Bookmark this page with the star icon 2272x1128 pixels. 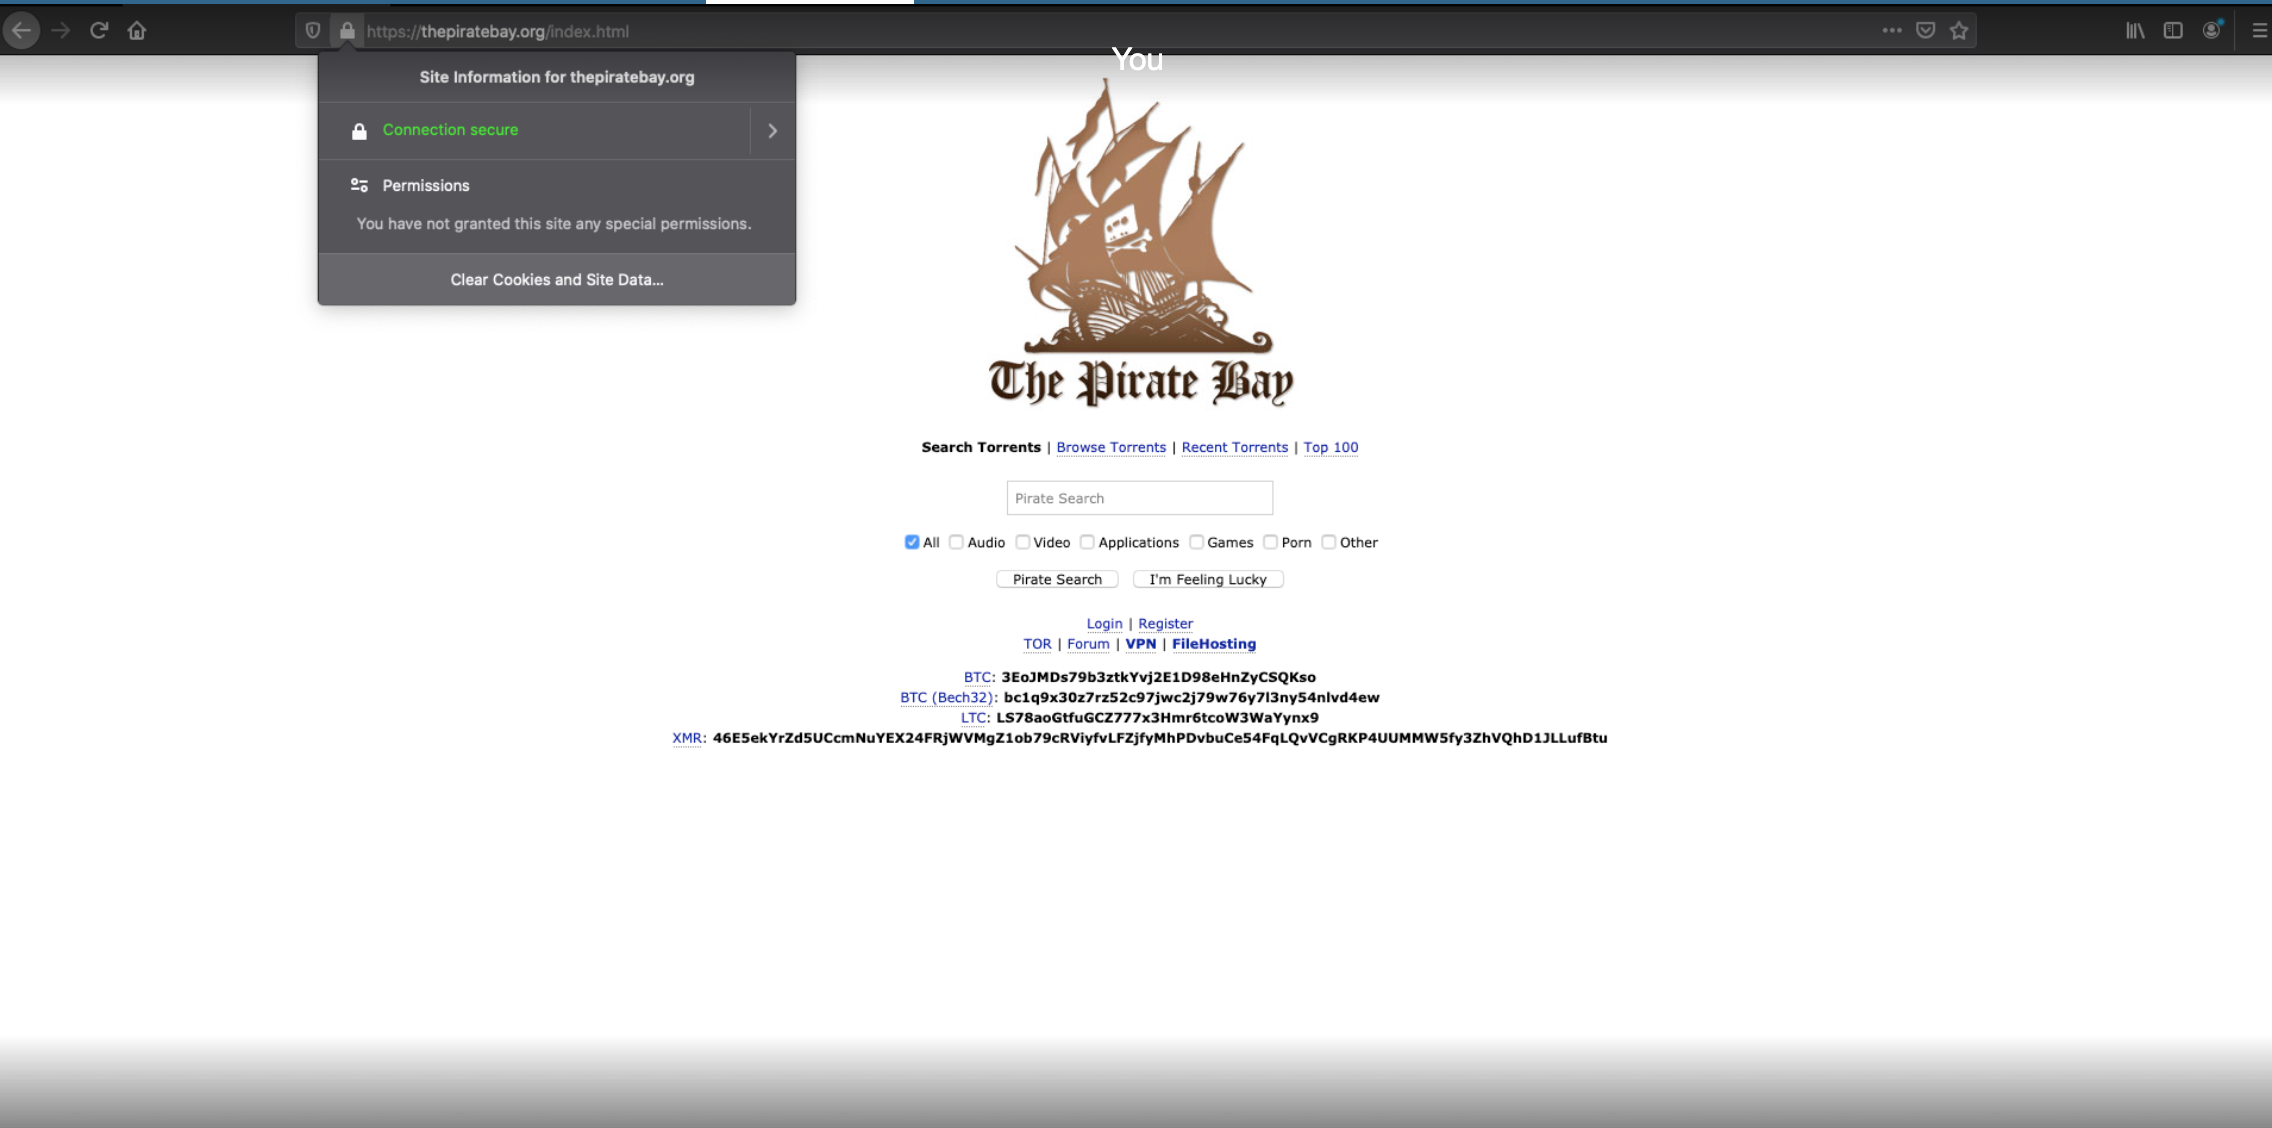[1956, 30]
